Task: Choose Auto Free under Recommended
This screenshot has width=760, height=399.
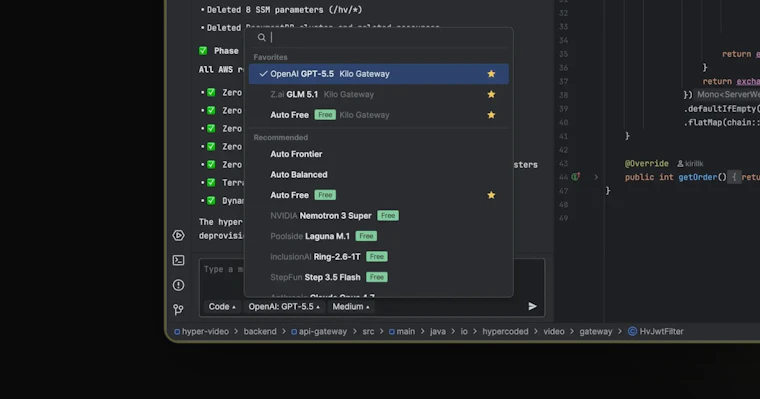Action: (x=379, y=195)
